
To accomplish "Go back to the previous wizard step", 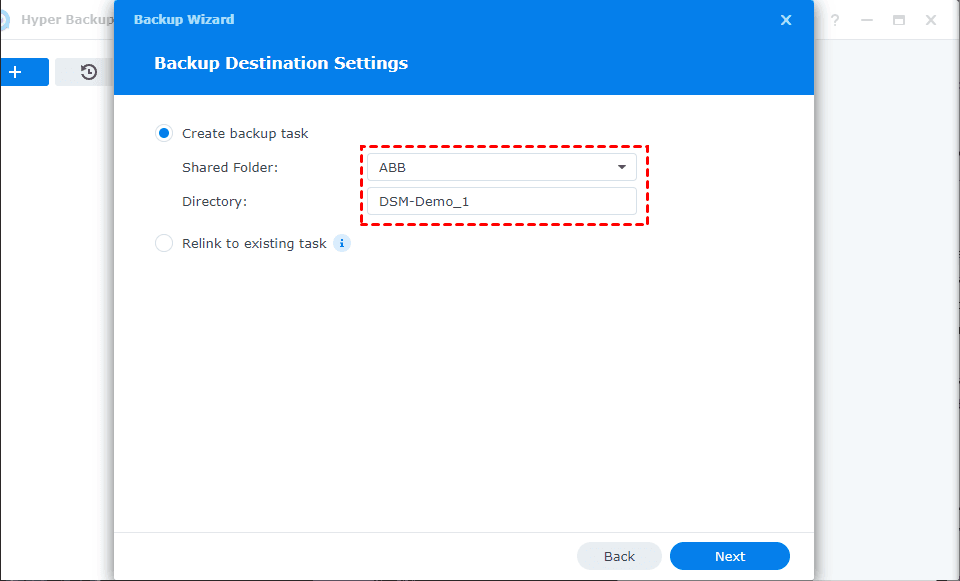I will (619, 556).
